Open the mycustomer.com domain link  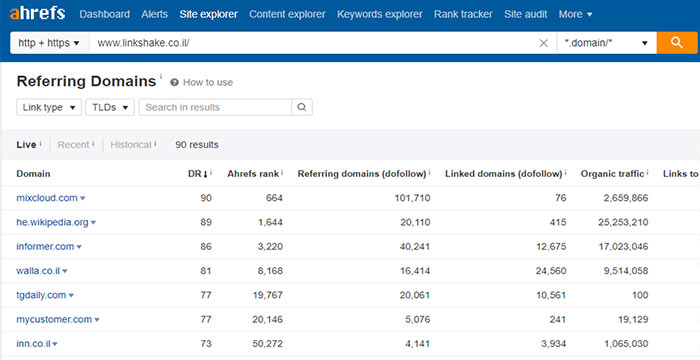[x=54, y=319]
